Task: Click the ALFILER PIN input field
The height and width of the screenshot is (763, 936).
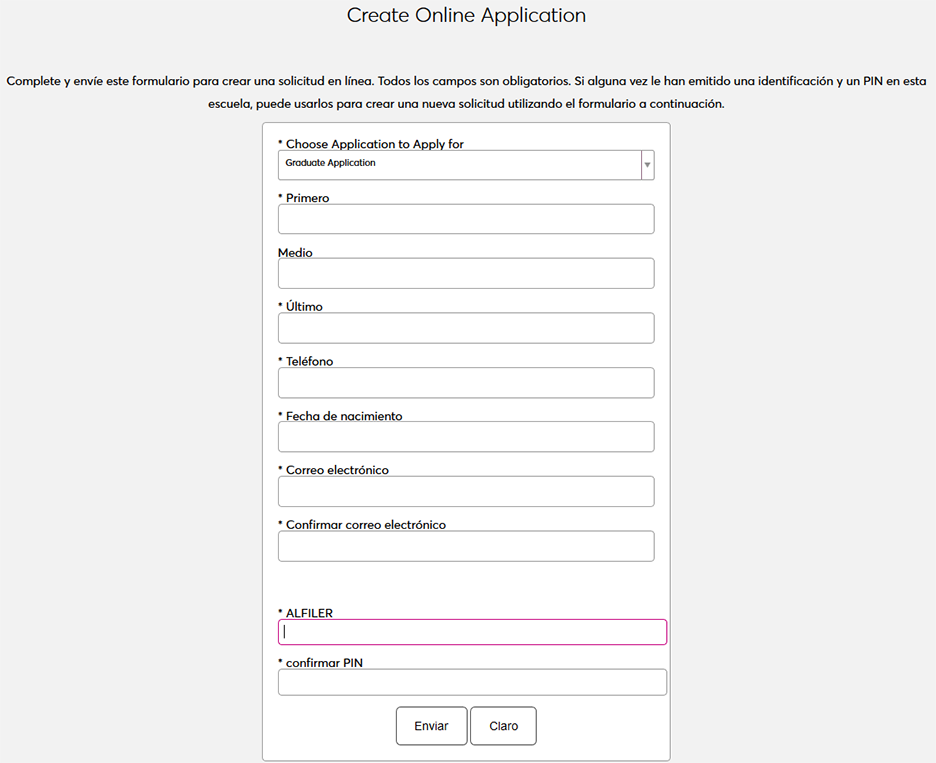Action: click(472, 632)
